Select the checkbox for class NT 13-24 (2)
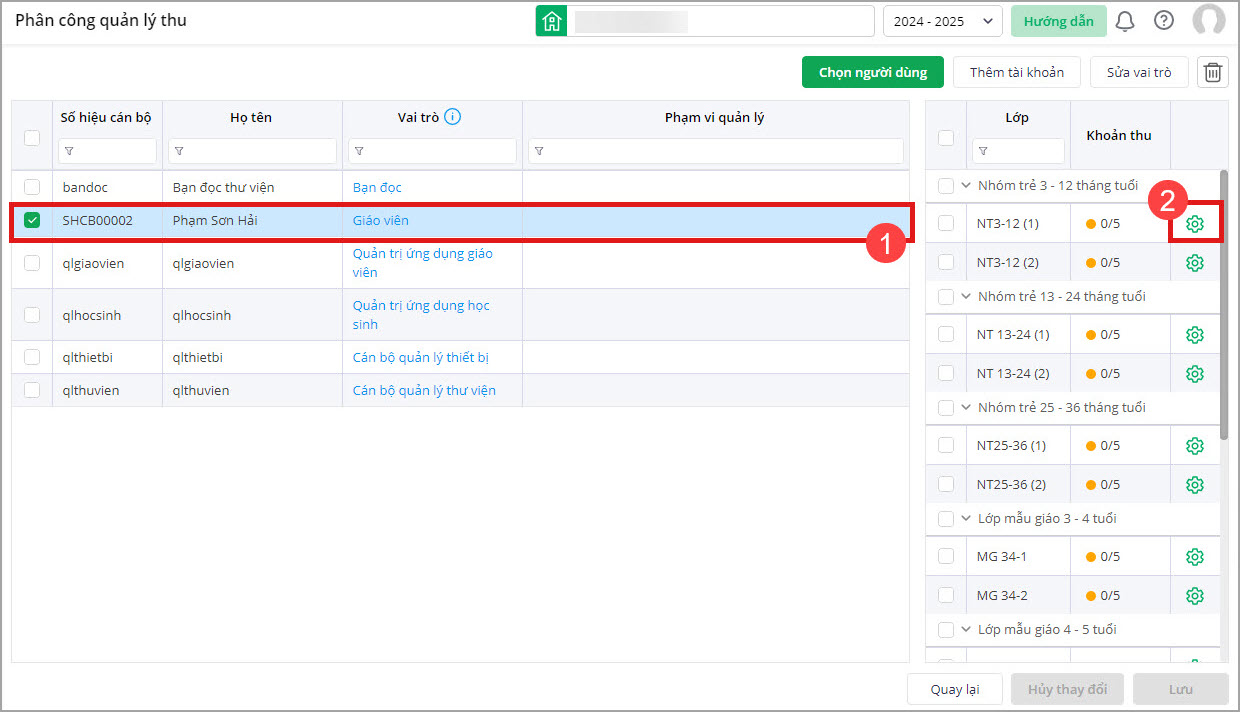 tap(946, 373)
